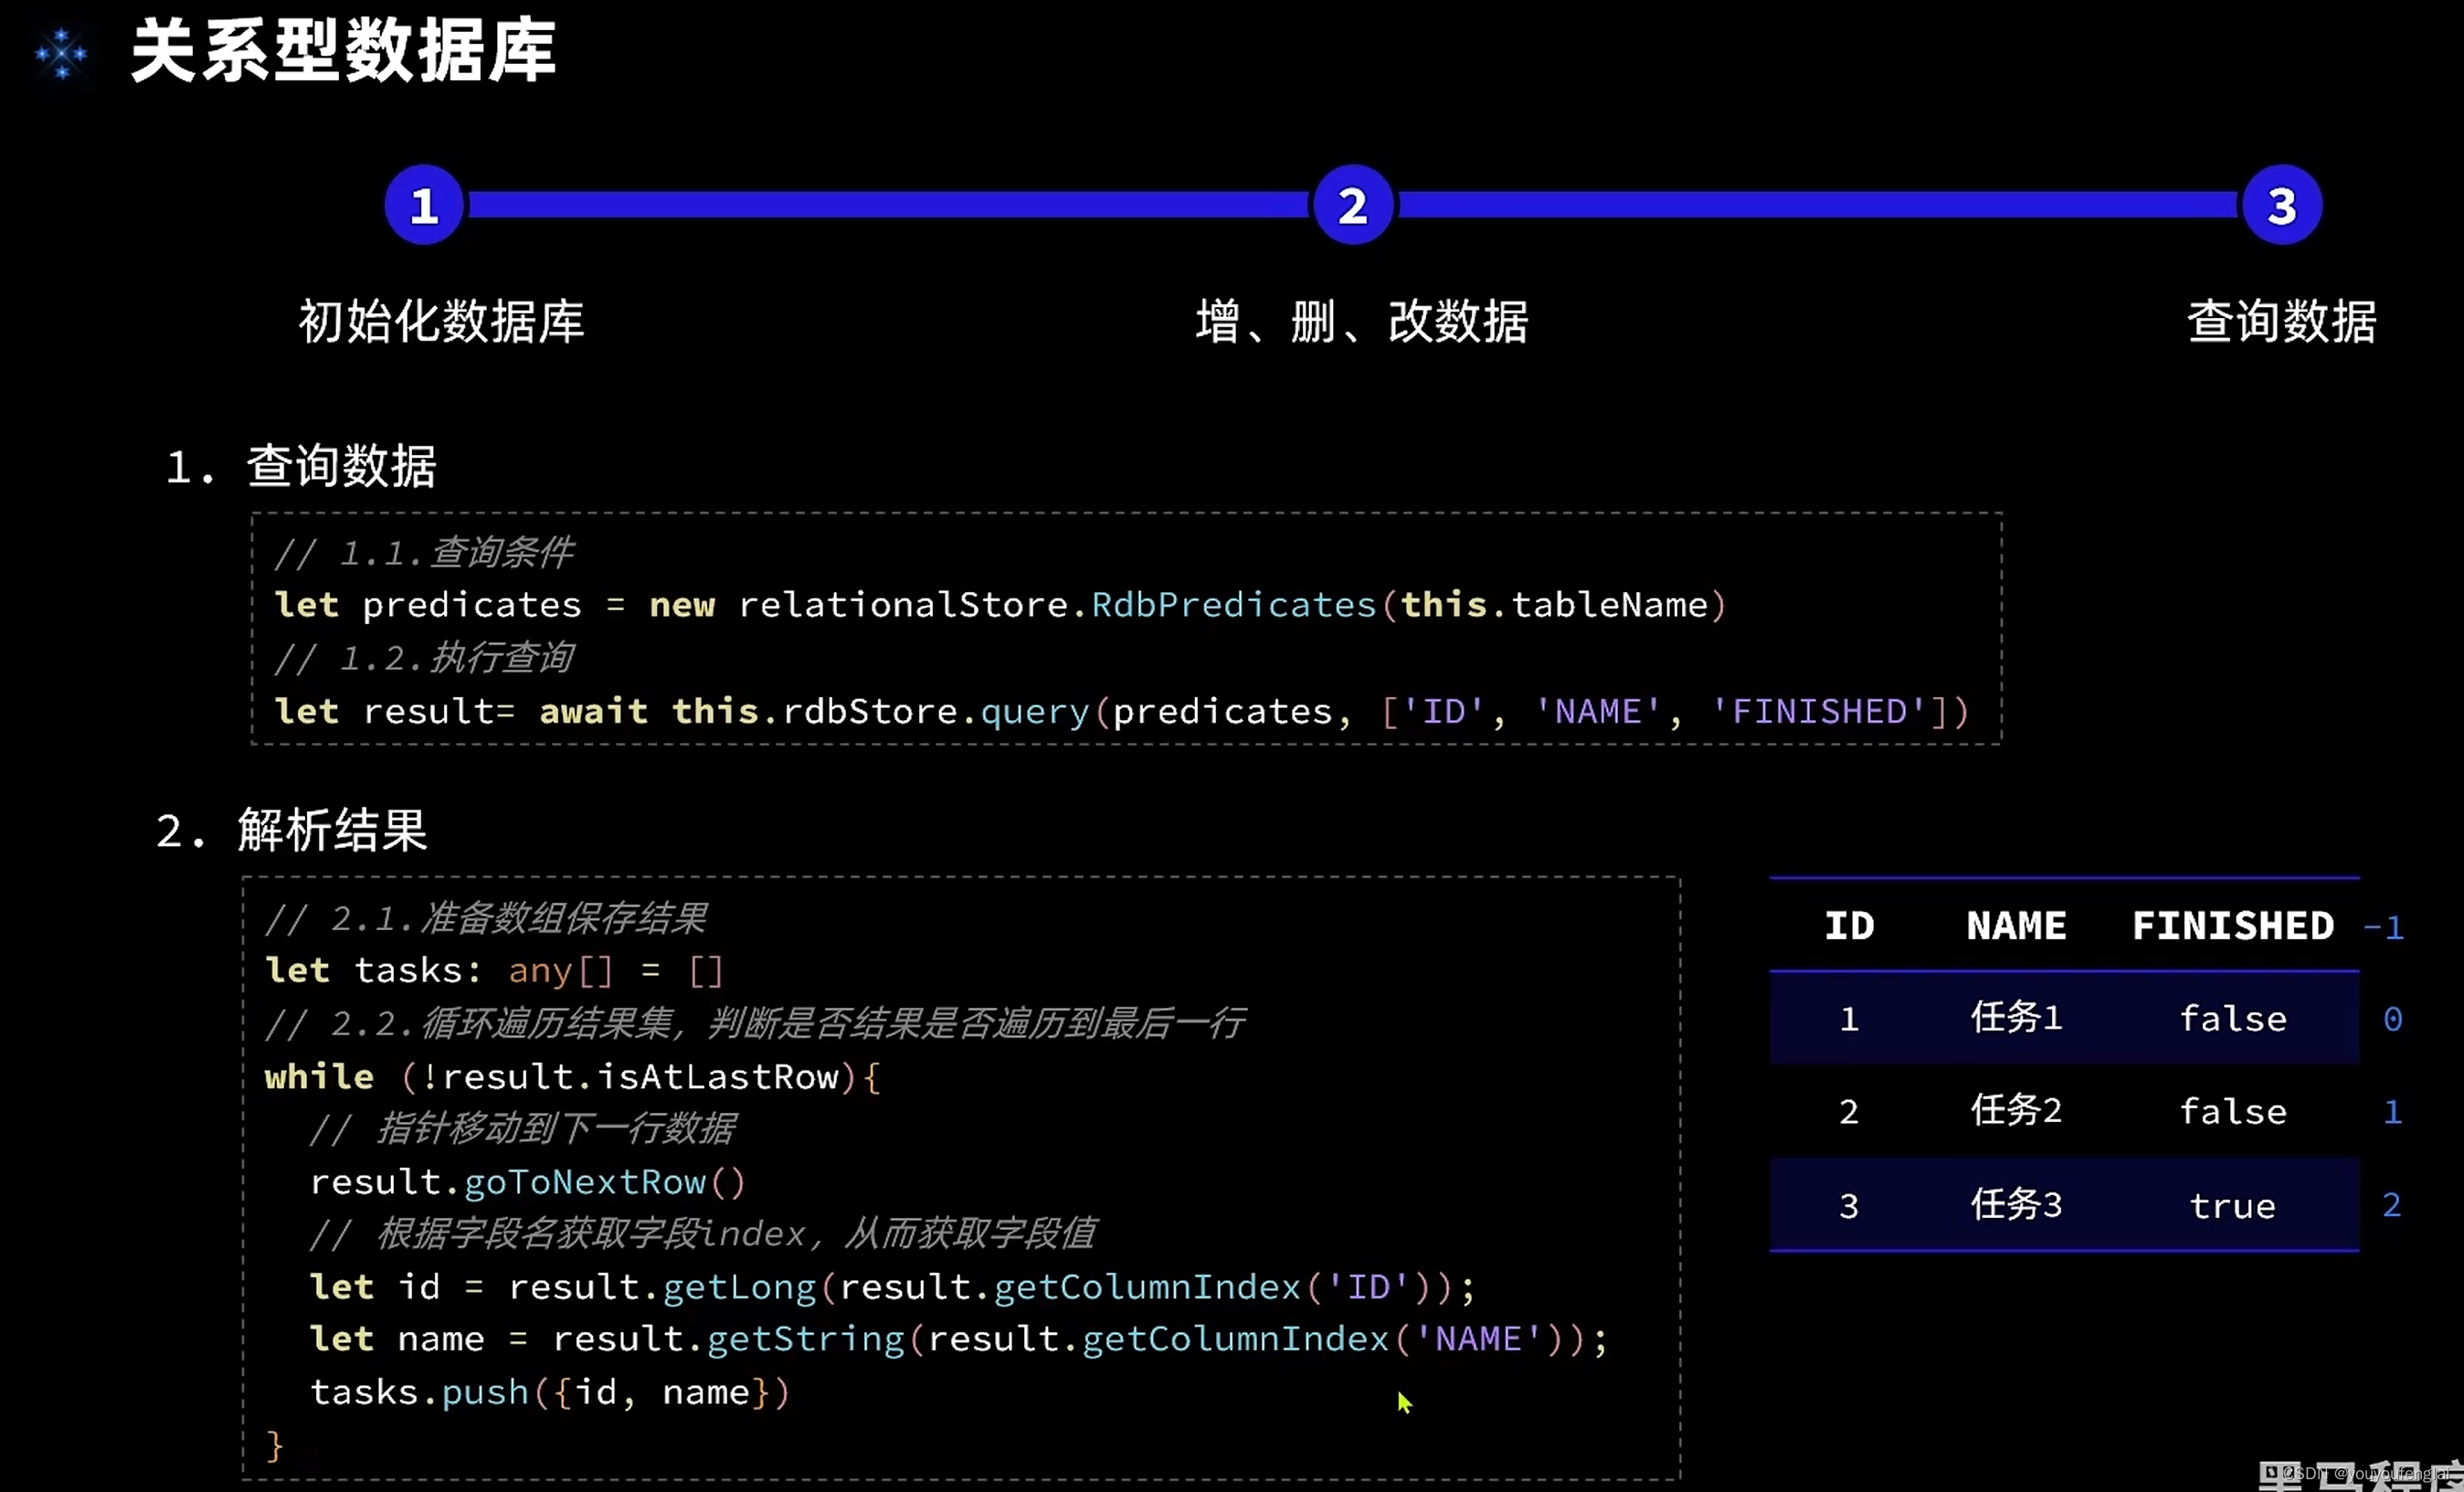Click getLong in the let id line

[x=740, y=1287]
